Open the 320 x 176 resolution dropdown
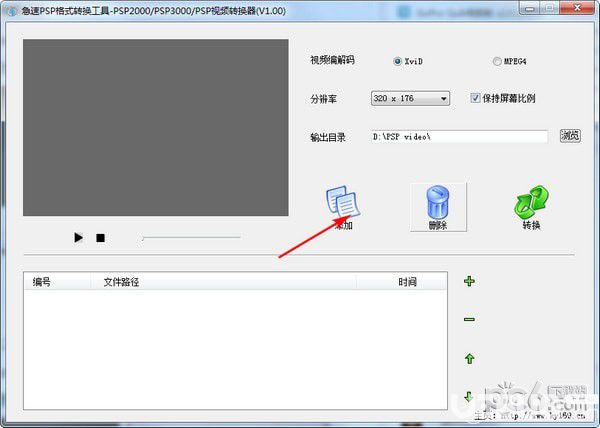 click(x=410, y=98)
